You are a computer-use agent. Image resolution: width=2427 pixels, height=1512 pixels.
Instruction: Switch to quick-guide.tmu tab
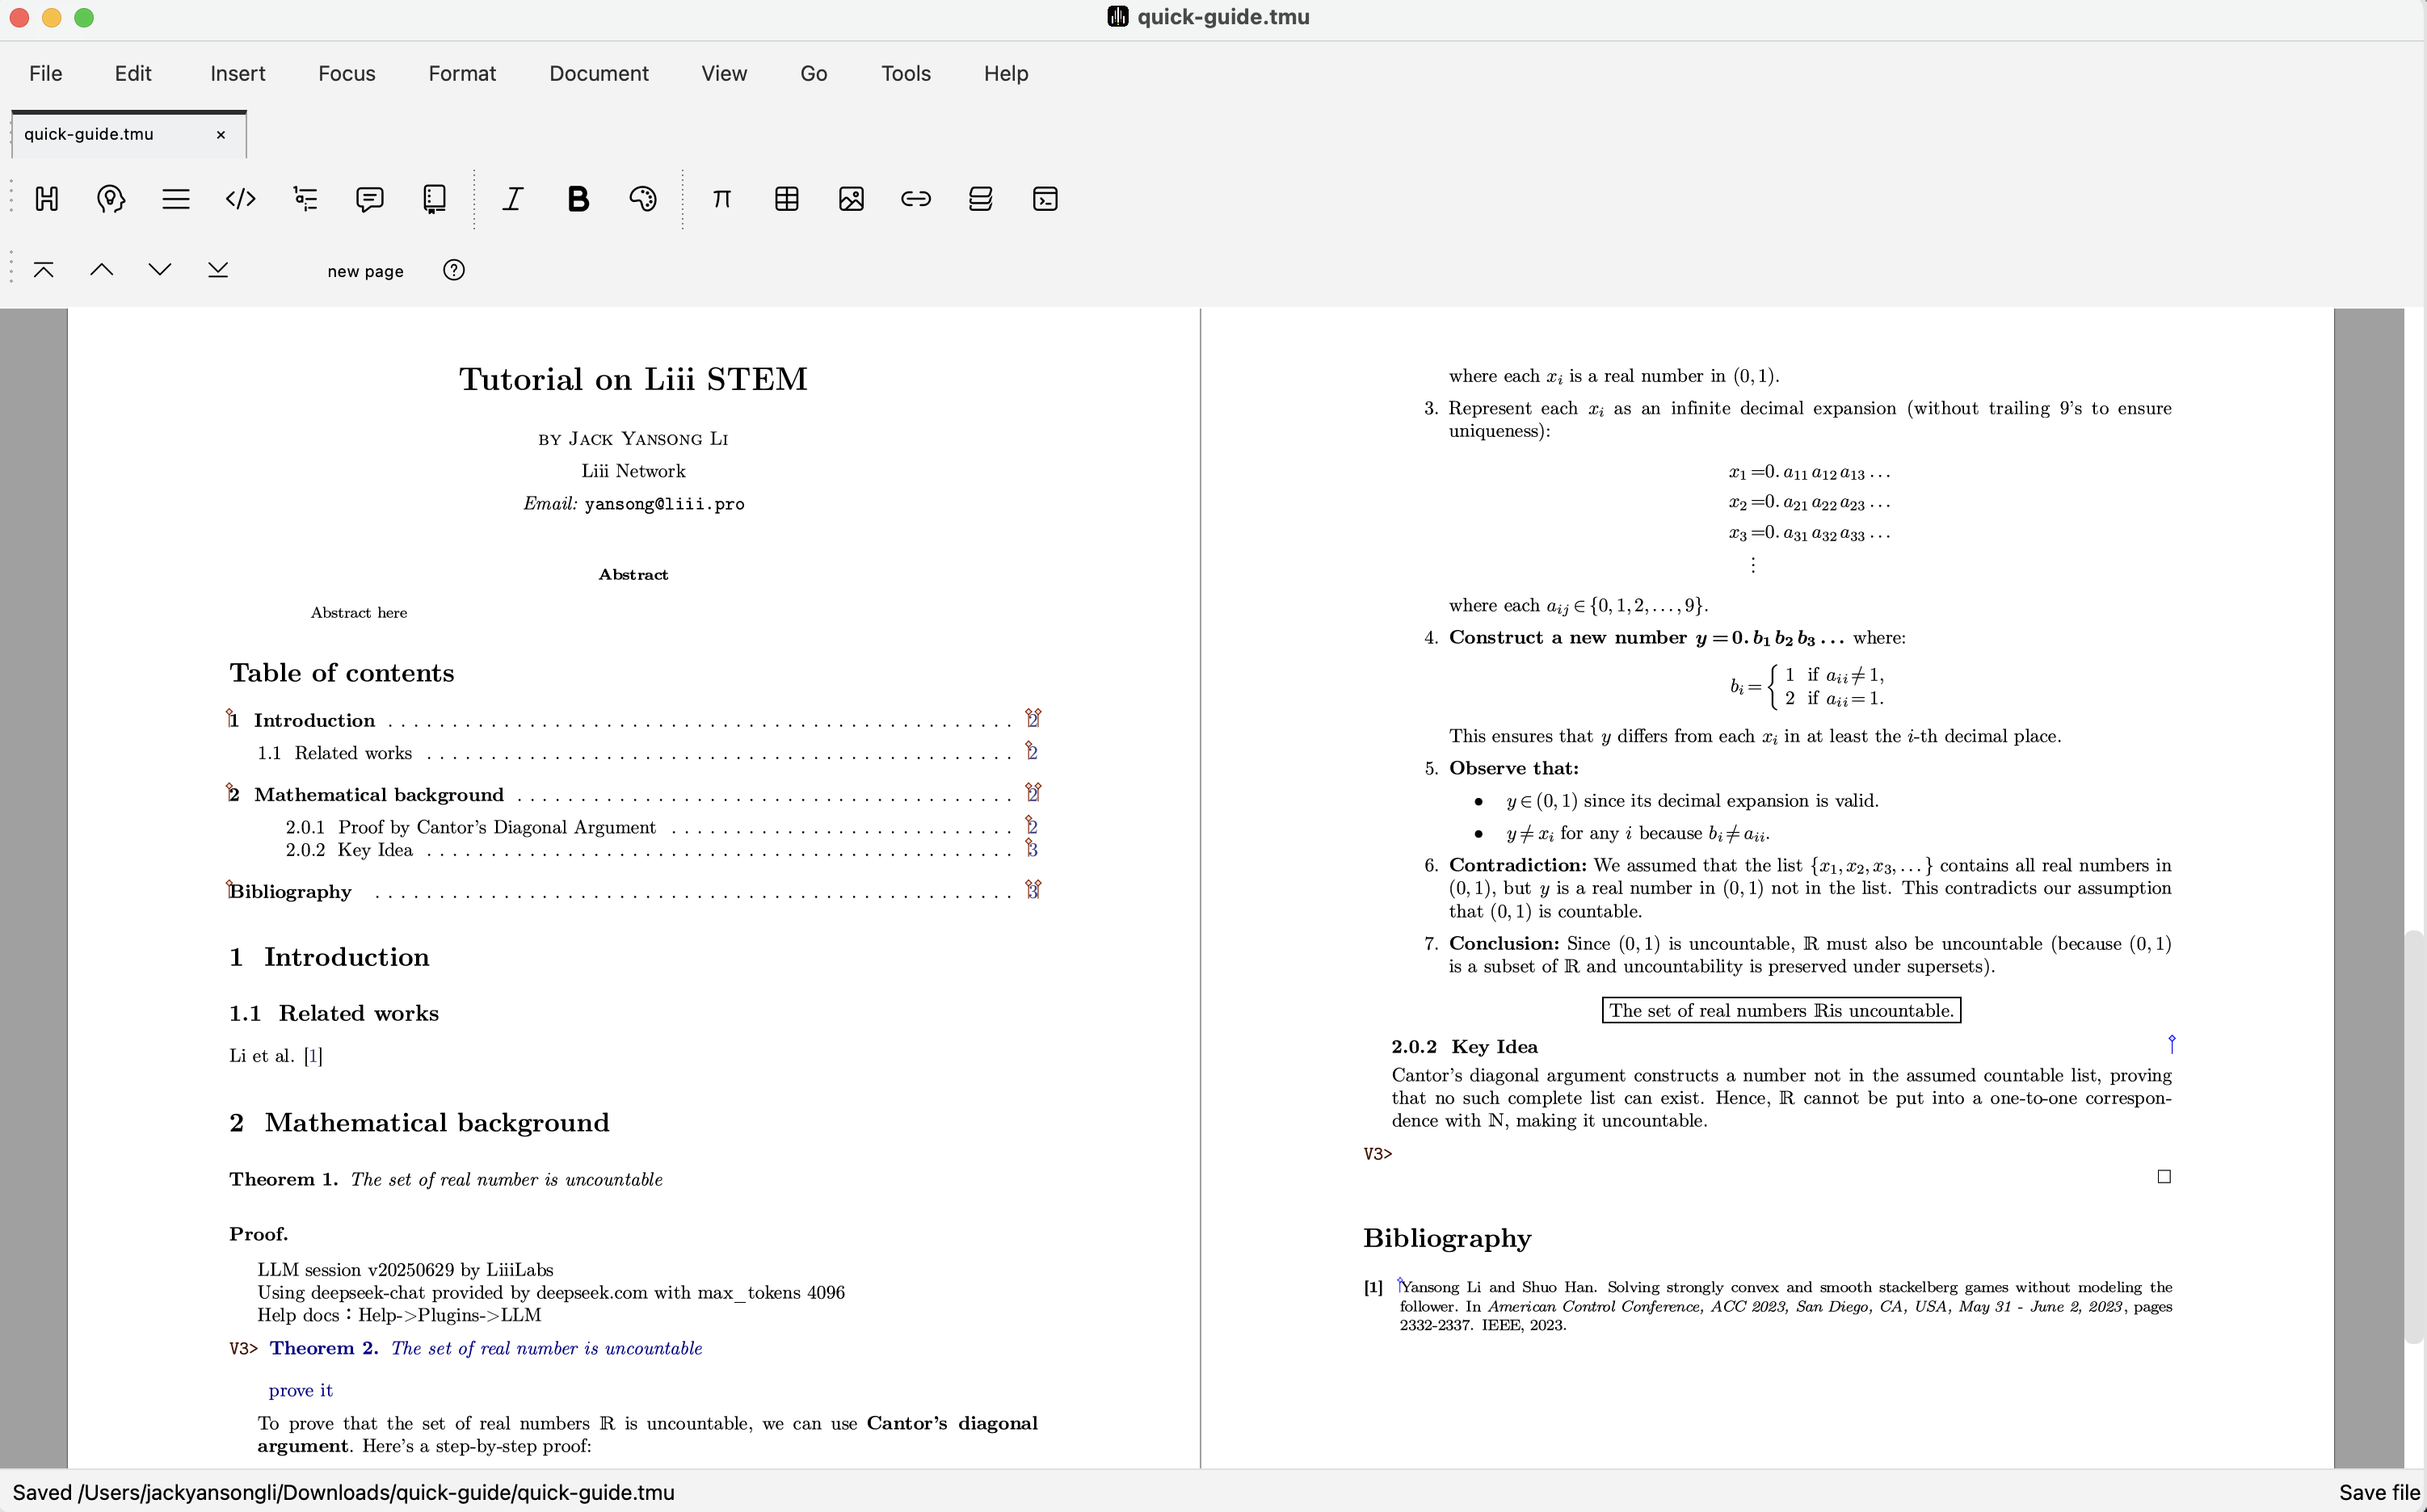coord(89,134)
